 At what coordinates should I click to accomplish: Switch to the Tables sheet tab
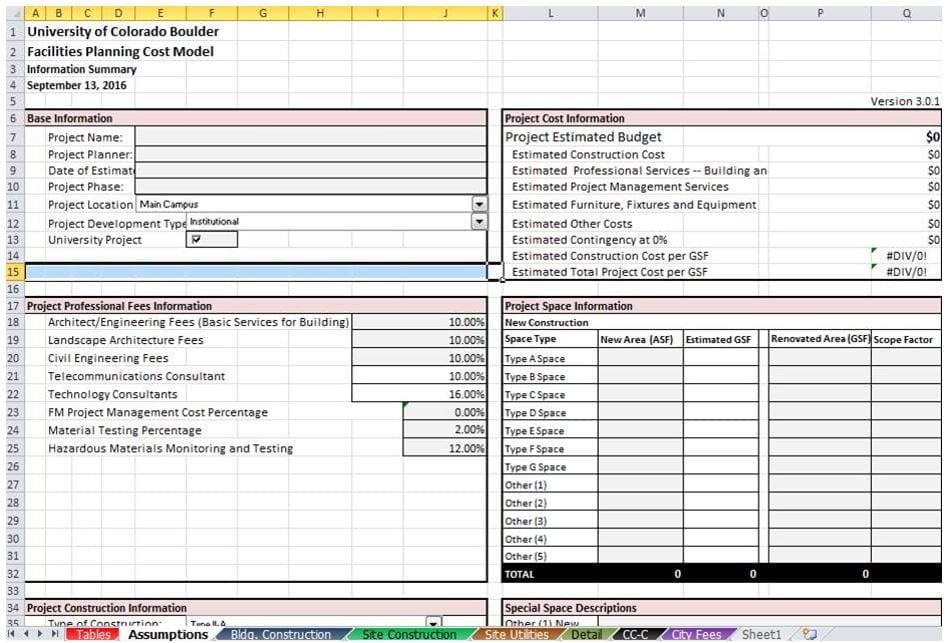point(93,635)
